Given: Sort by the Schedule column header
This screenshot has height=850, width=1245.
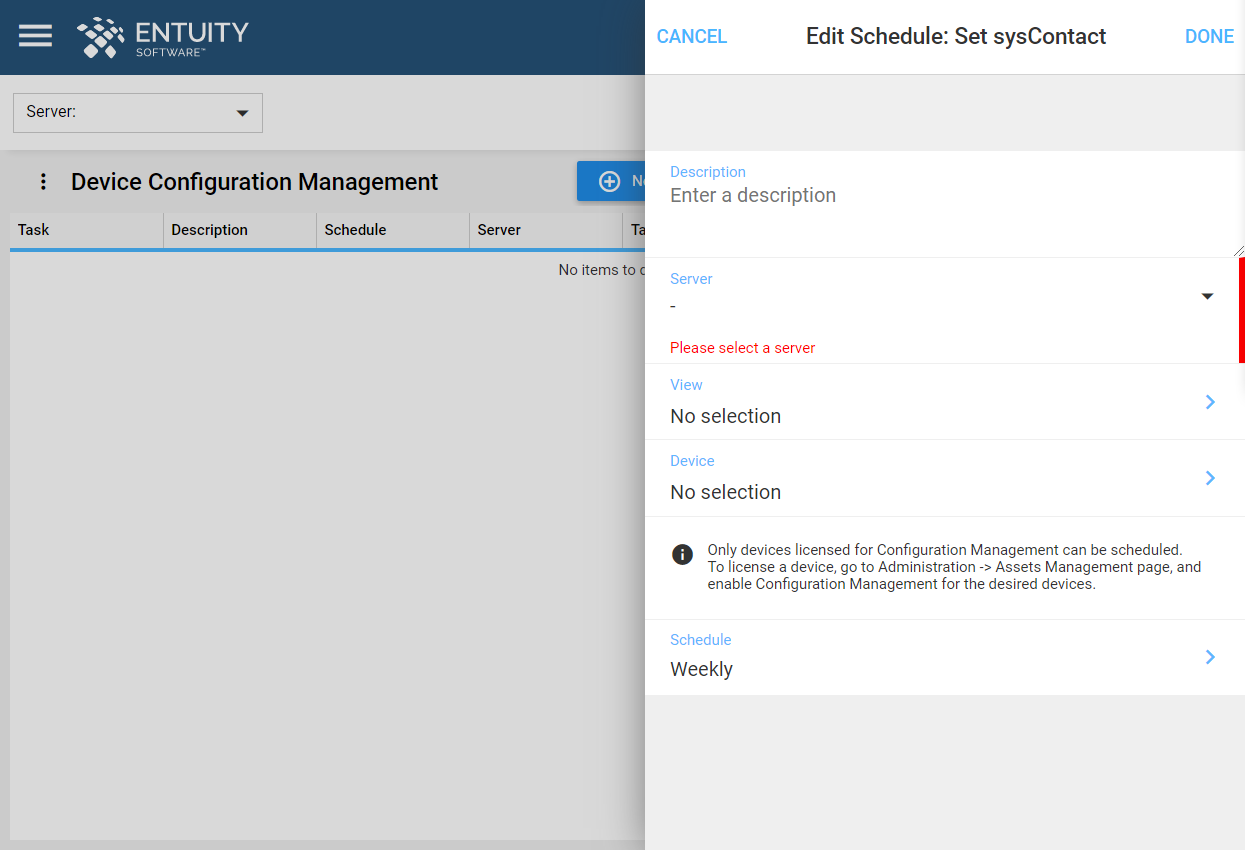Looking at the screenshot, I should (356, 230).
